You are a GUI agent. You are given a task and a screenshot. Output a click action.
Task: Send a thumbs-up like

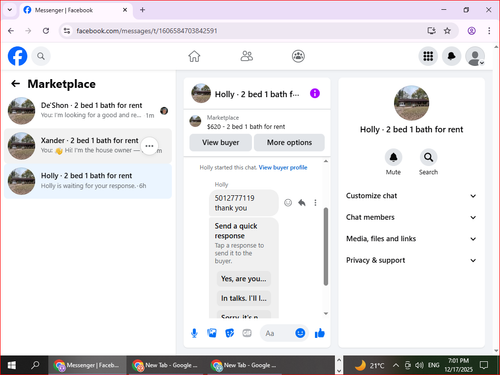(320, 333)
